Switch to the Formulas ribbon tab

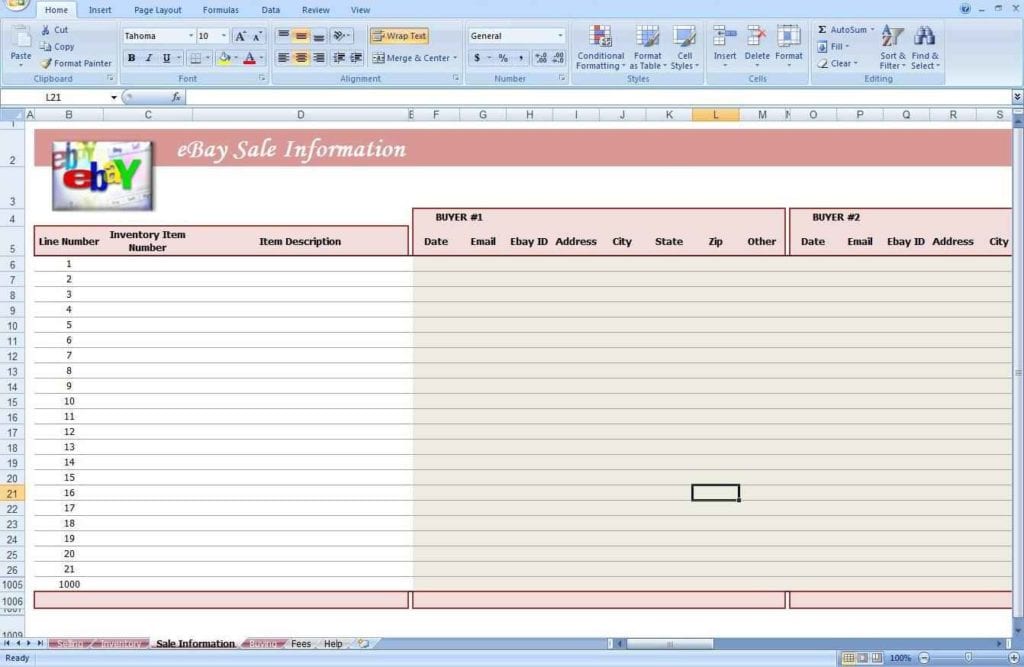click(220, 10)
